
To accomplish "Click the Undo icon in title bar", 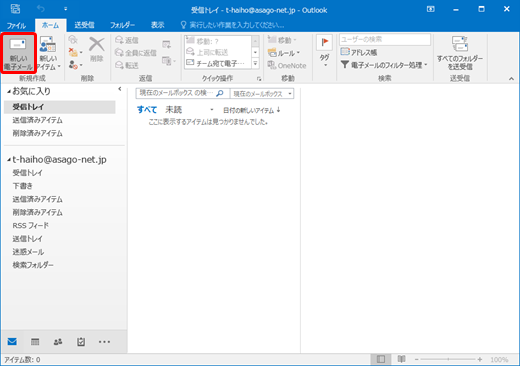I will [41, 9].
